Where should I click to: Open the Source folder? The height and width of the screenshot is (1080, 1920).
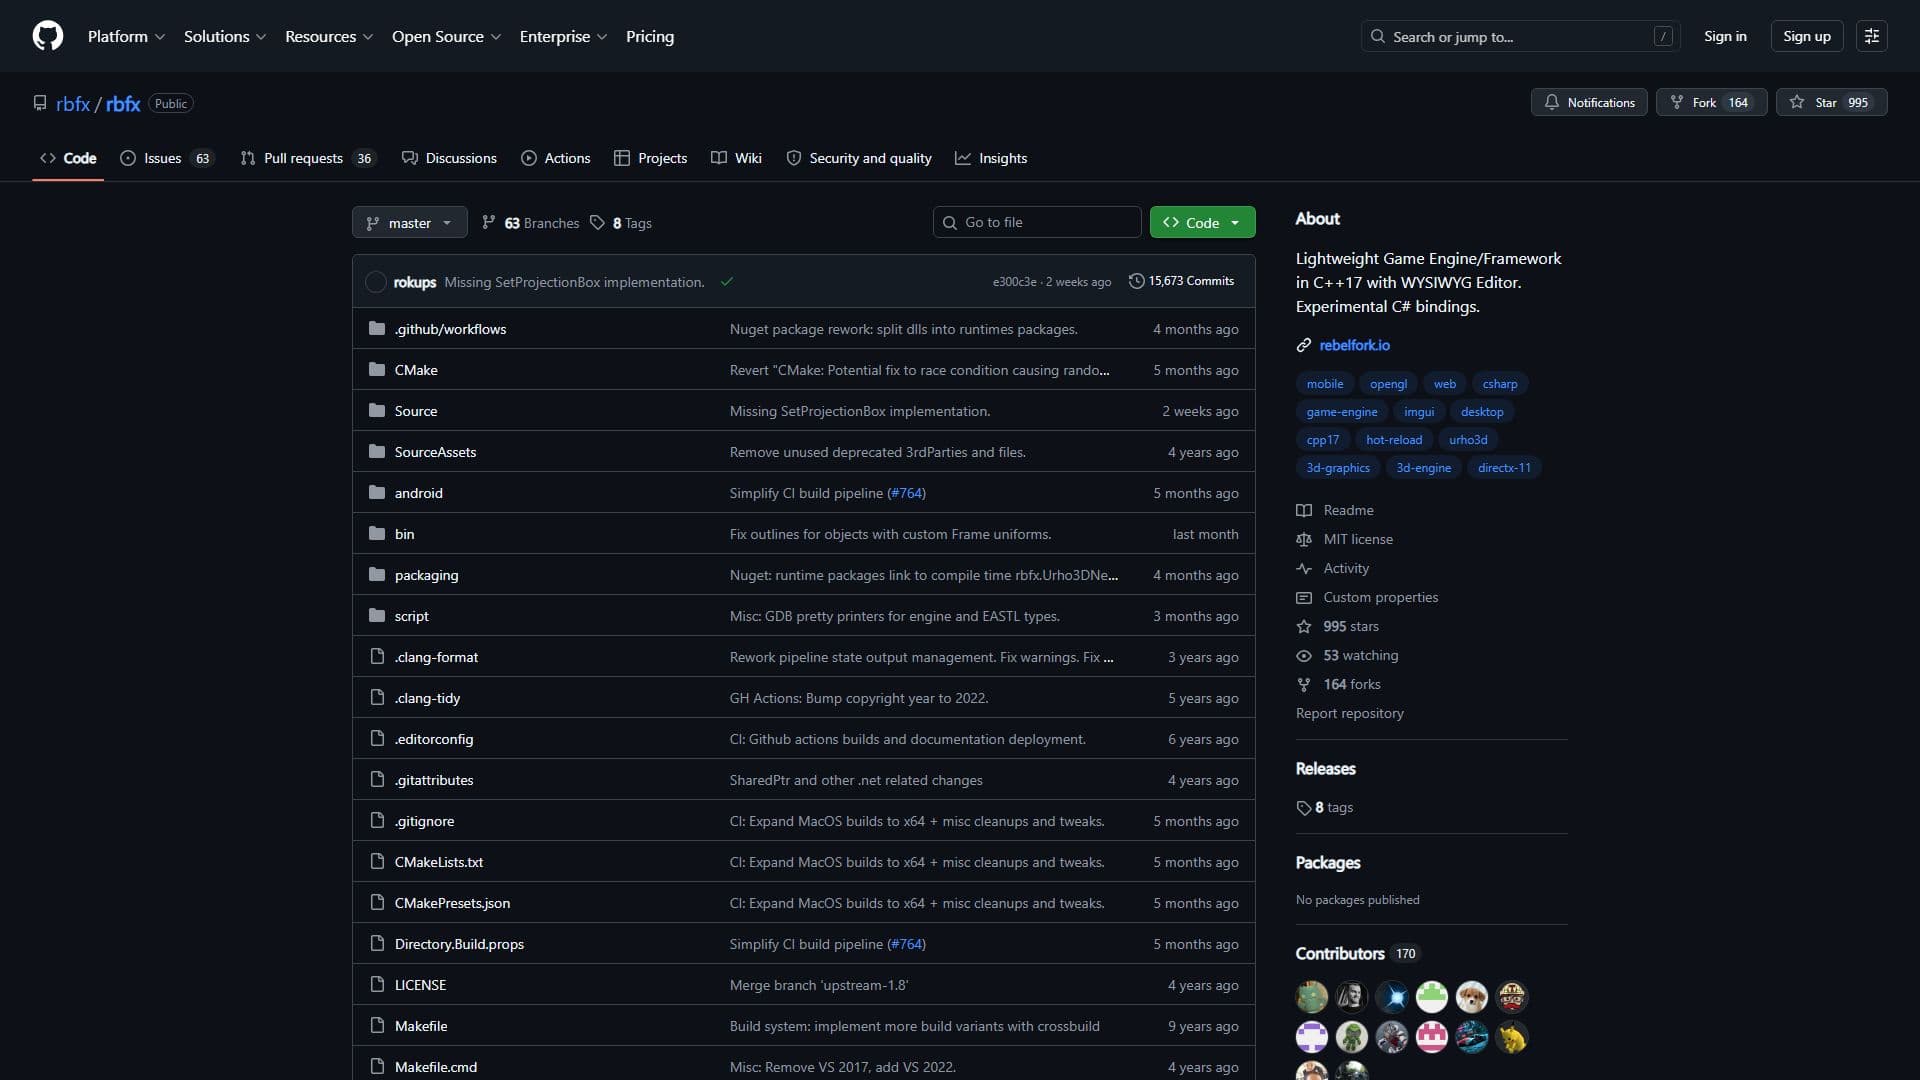[415, 411]
